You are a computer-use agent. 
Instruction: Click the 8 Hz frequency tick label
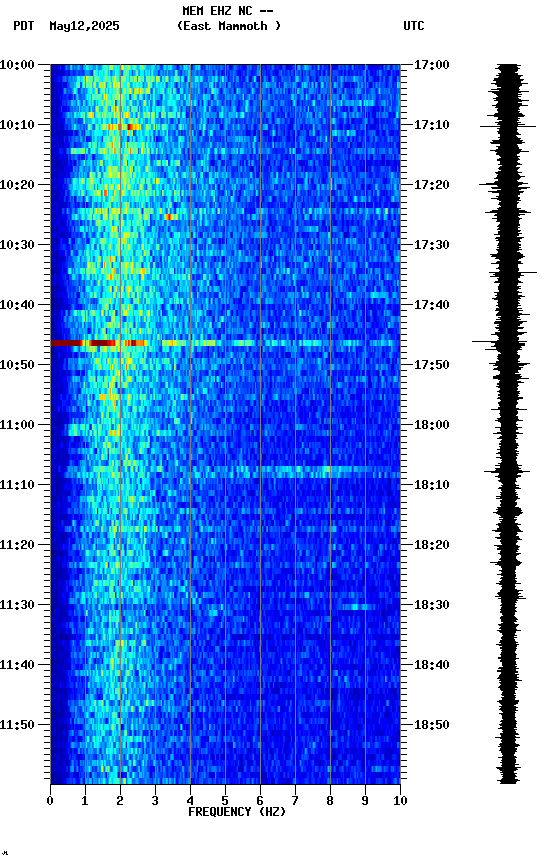point(330,801)
